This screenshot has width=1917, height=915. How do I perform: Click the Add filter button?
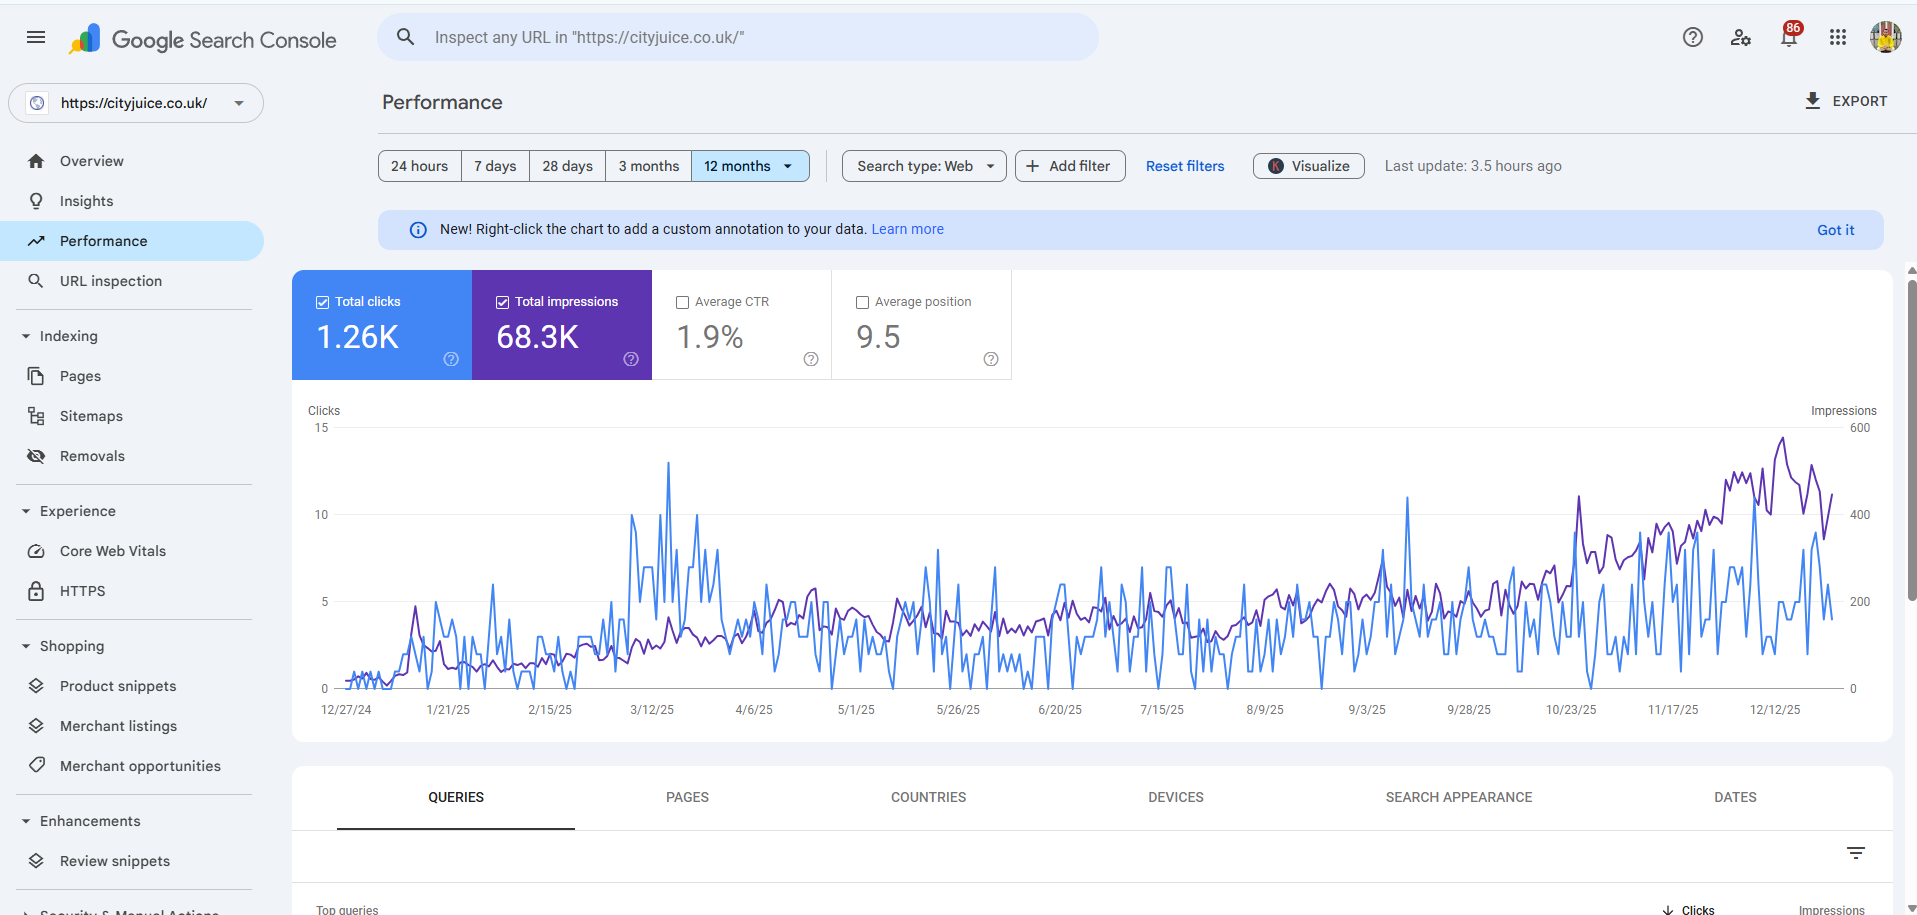click(x=1069, y=166)
